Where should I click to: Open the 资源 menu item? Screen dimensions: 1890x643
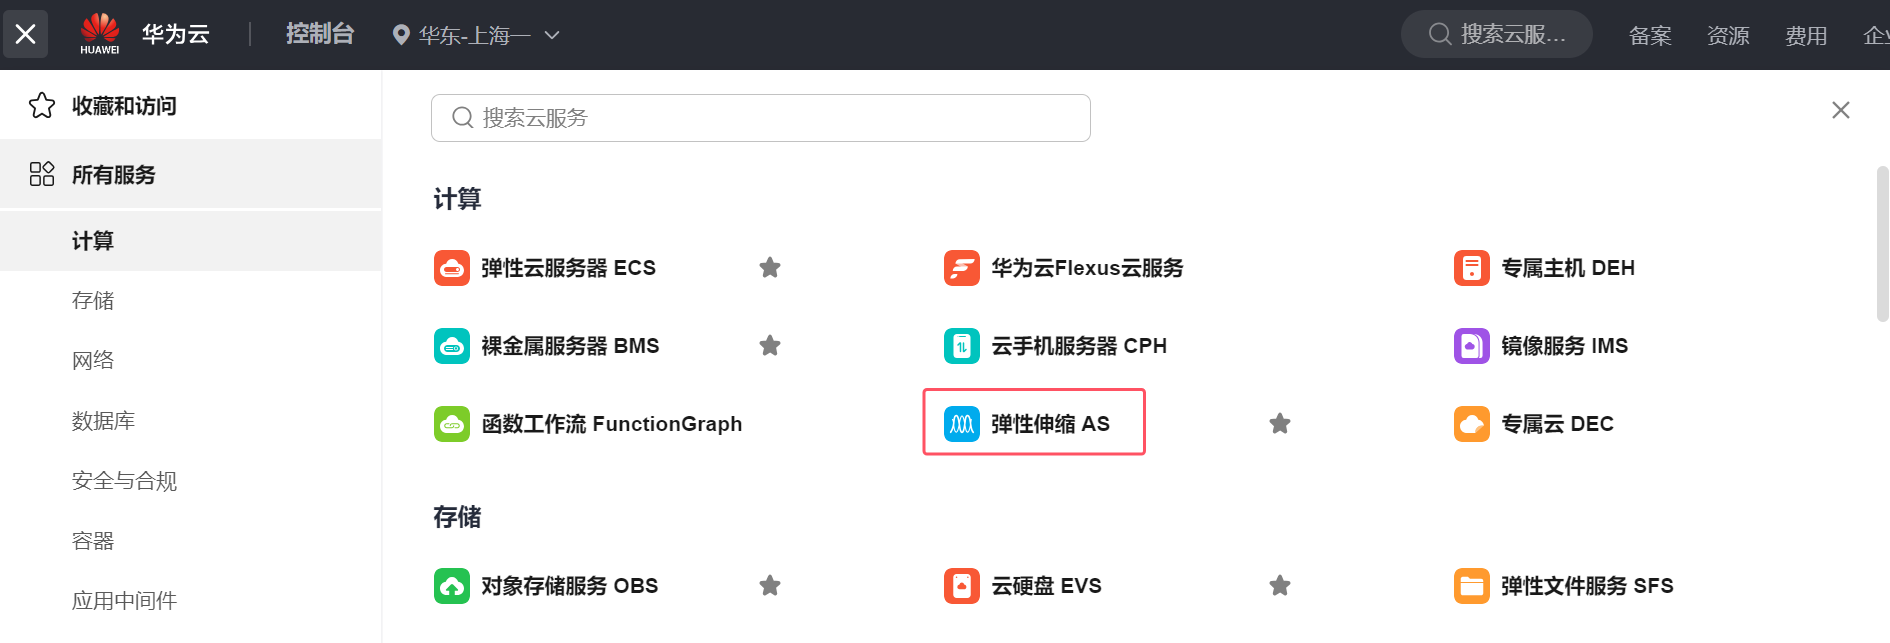tap(1728, 36)
